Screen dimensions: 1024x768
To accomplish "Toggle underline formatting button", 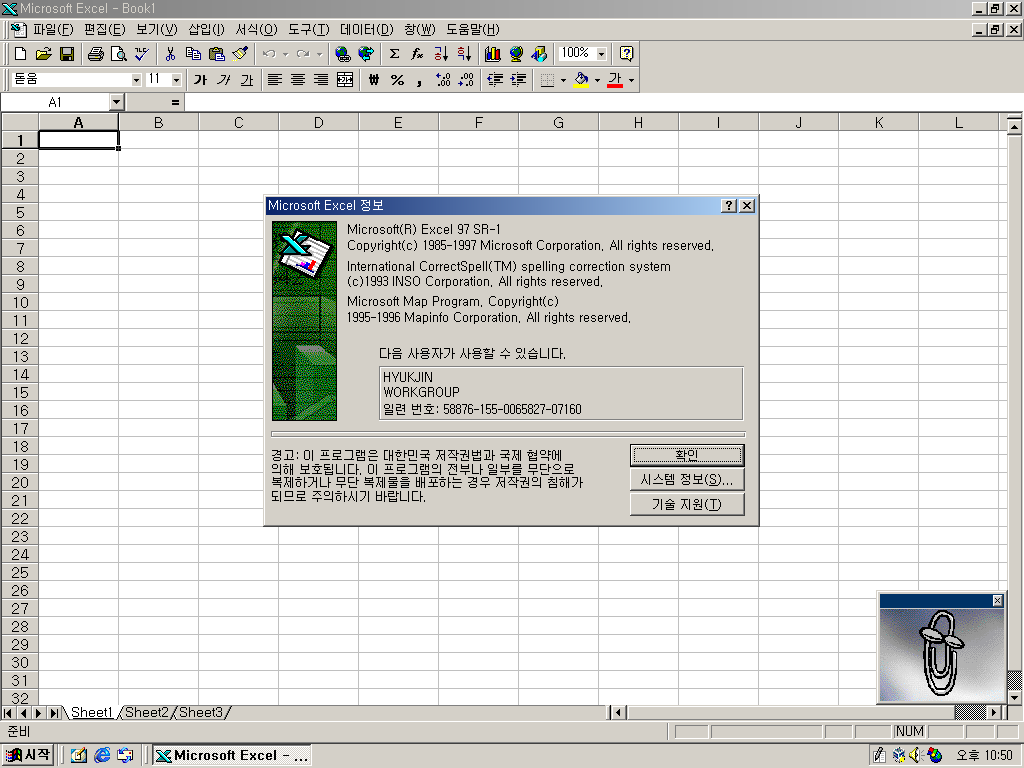I will 246,80.
